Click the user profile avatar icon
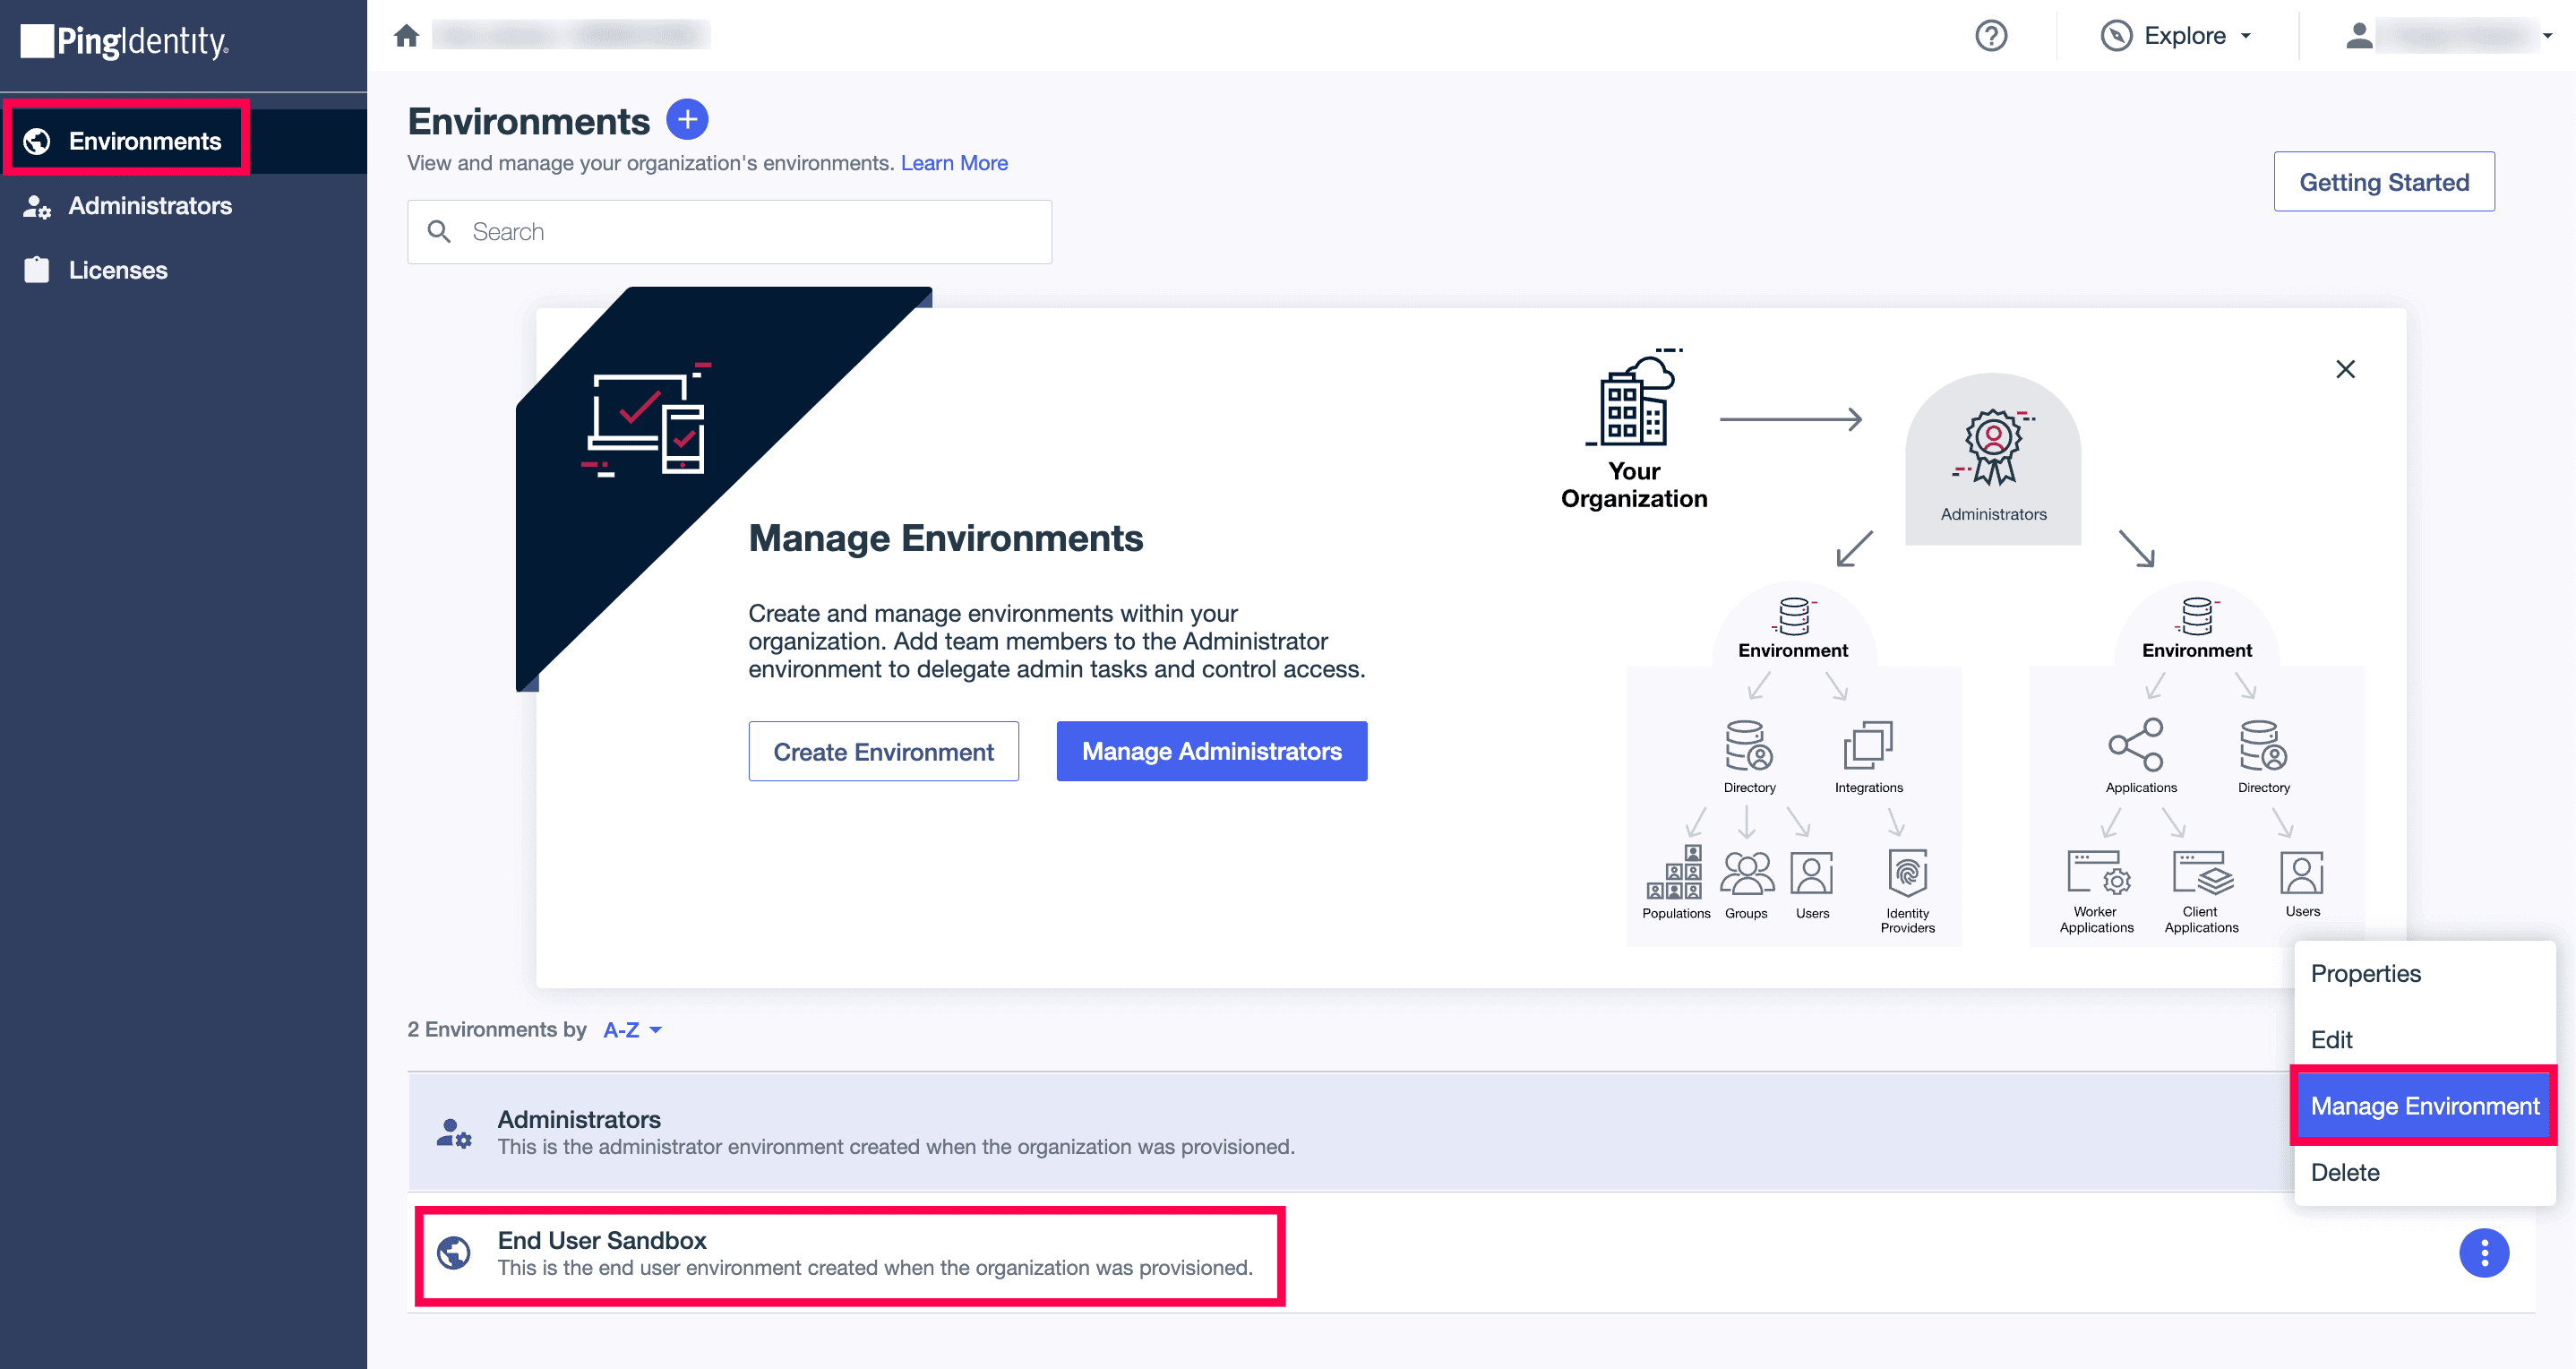This screenshot has height=1369, width=2576. coord(2358,36)
